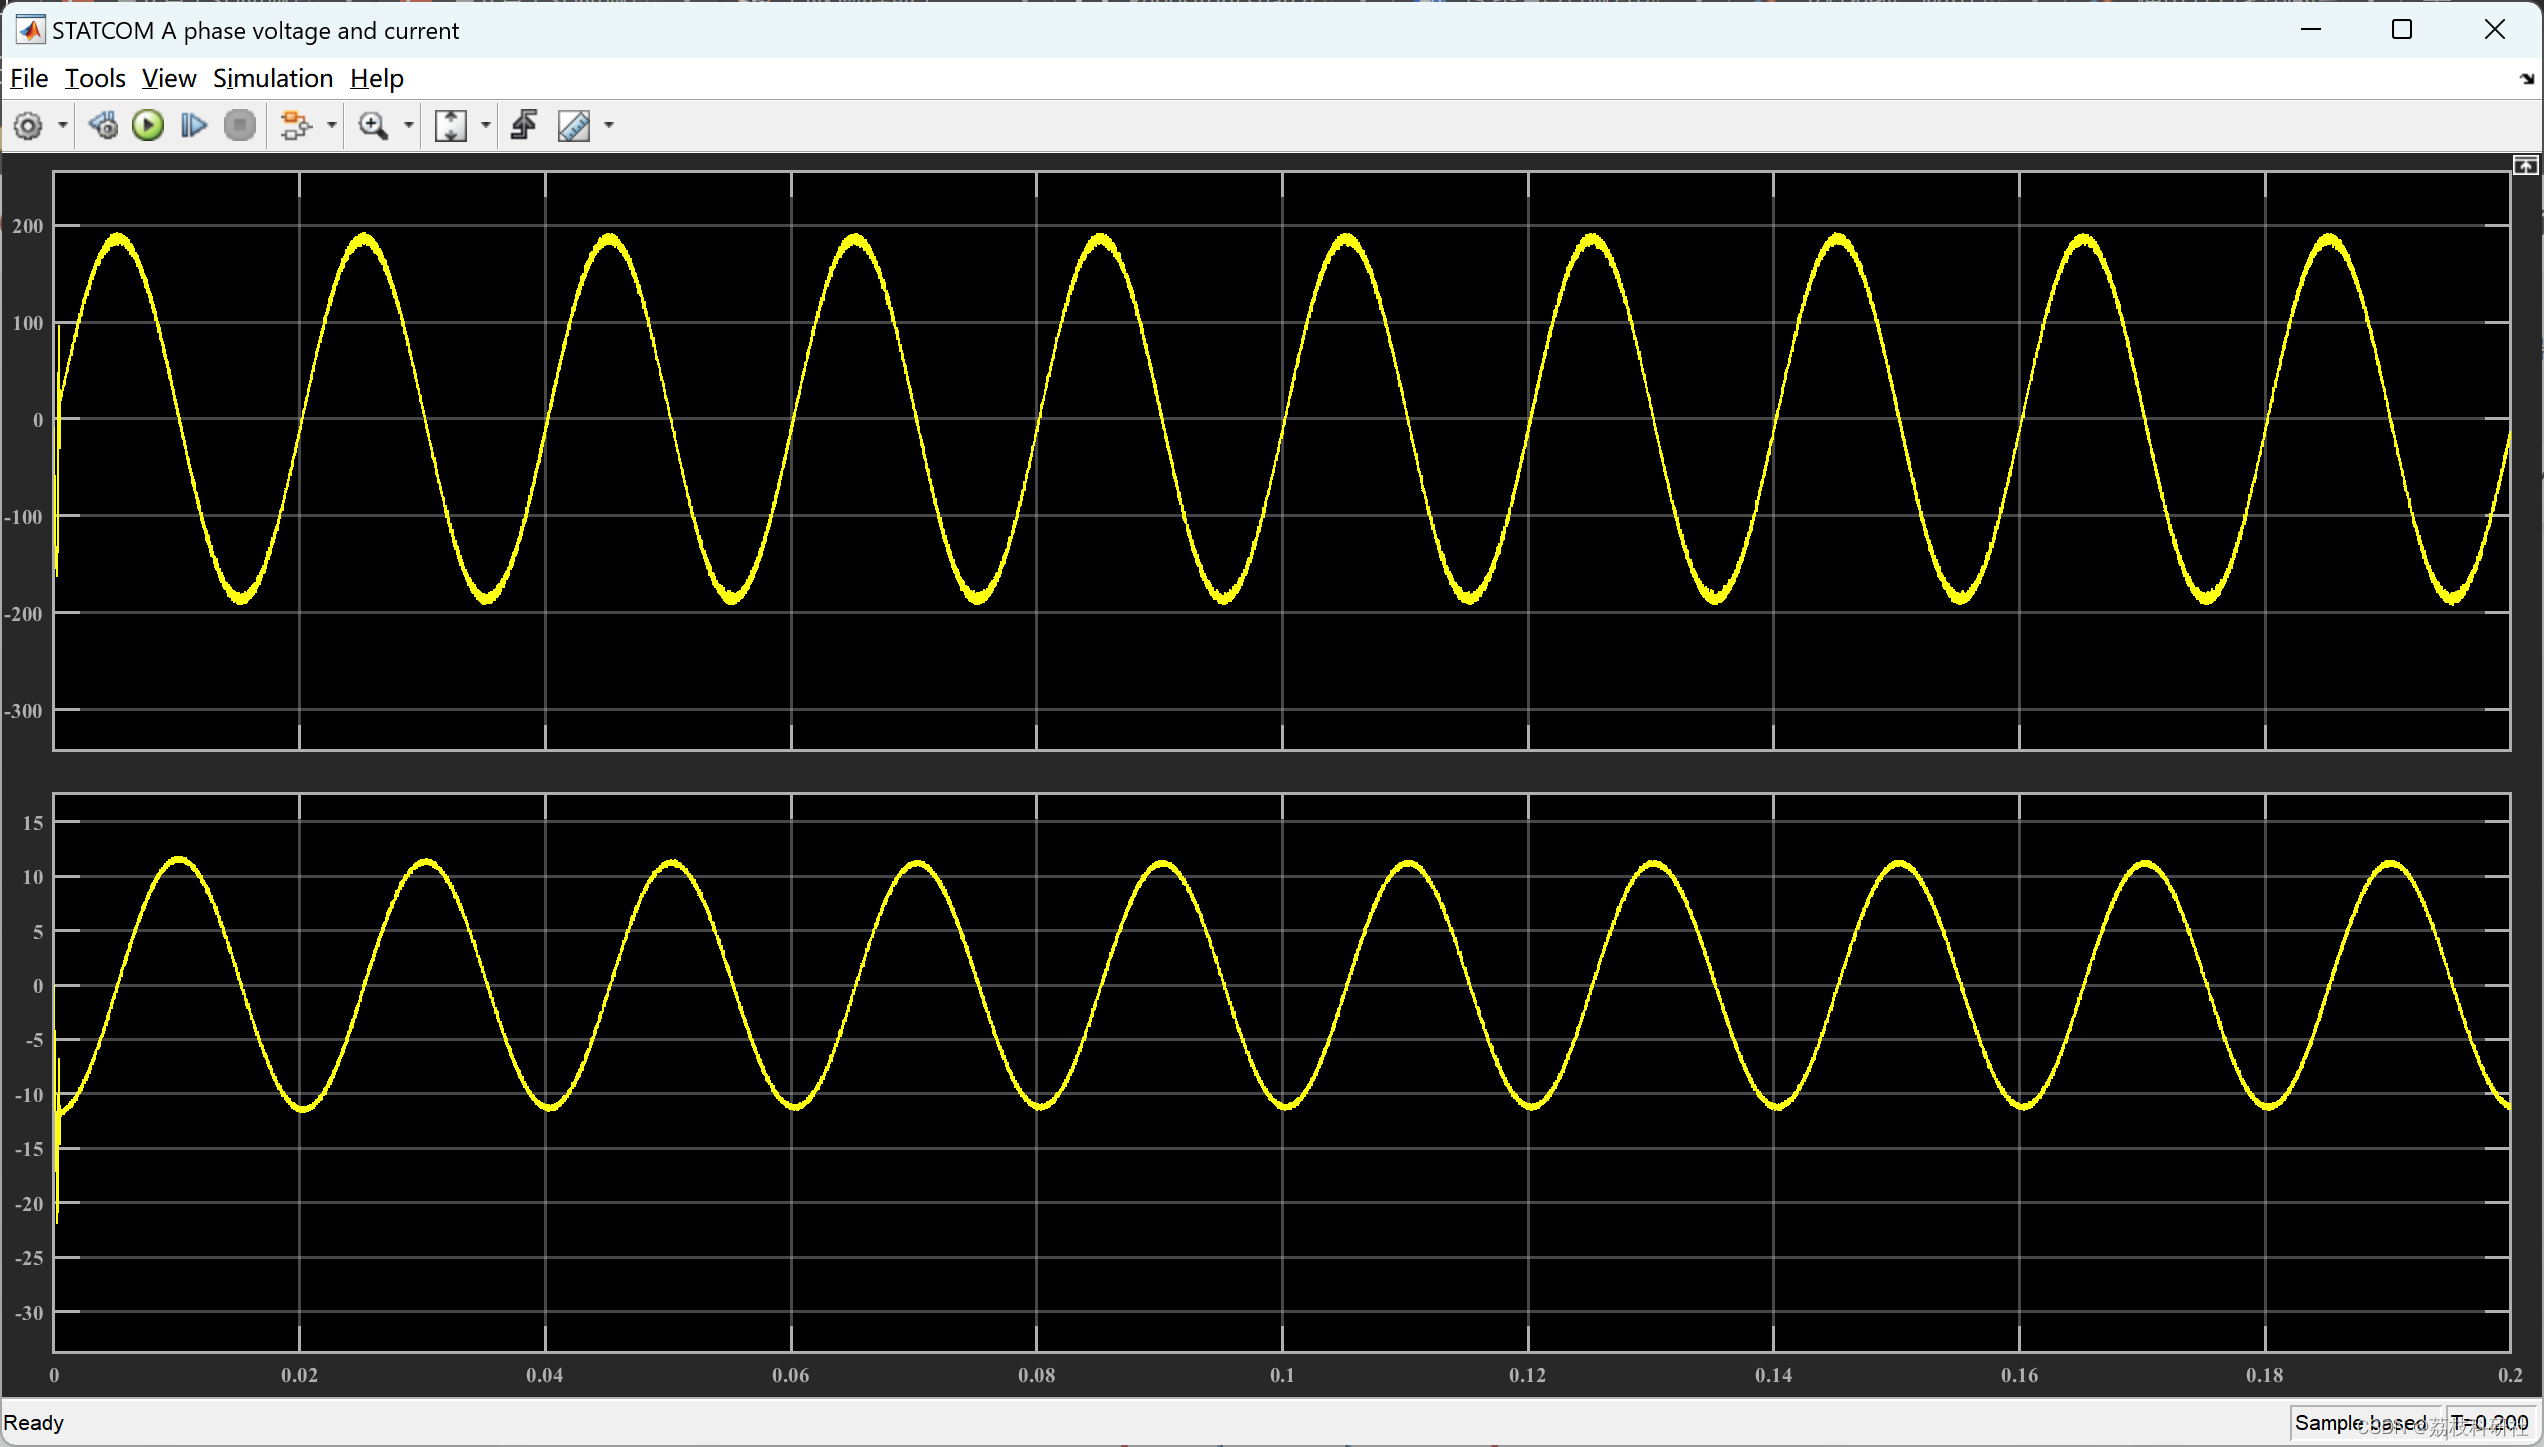Select the Zoom magnifier tool
Viewport: 2544px width, 1447px height.
point(373,126)
